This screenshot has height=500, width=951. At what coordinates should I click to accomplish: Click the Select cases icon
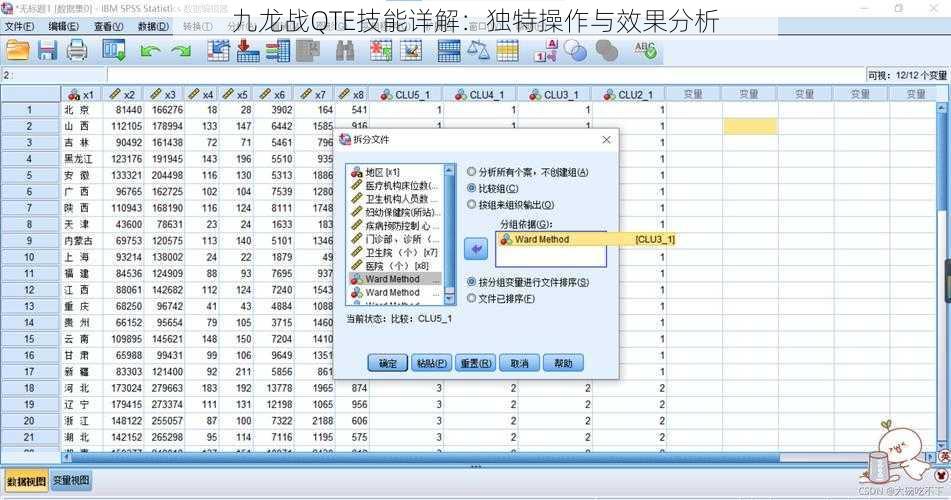(x=508, y=51)
